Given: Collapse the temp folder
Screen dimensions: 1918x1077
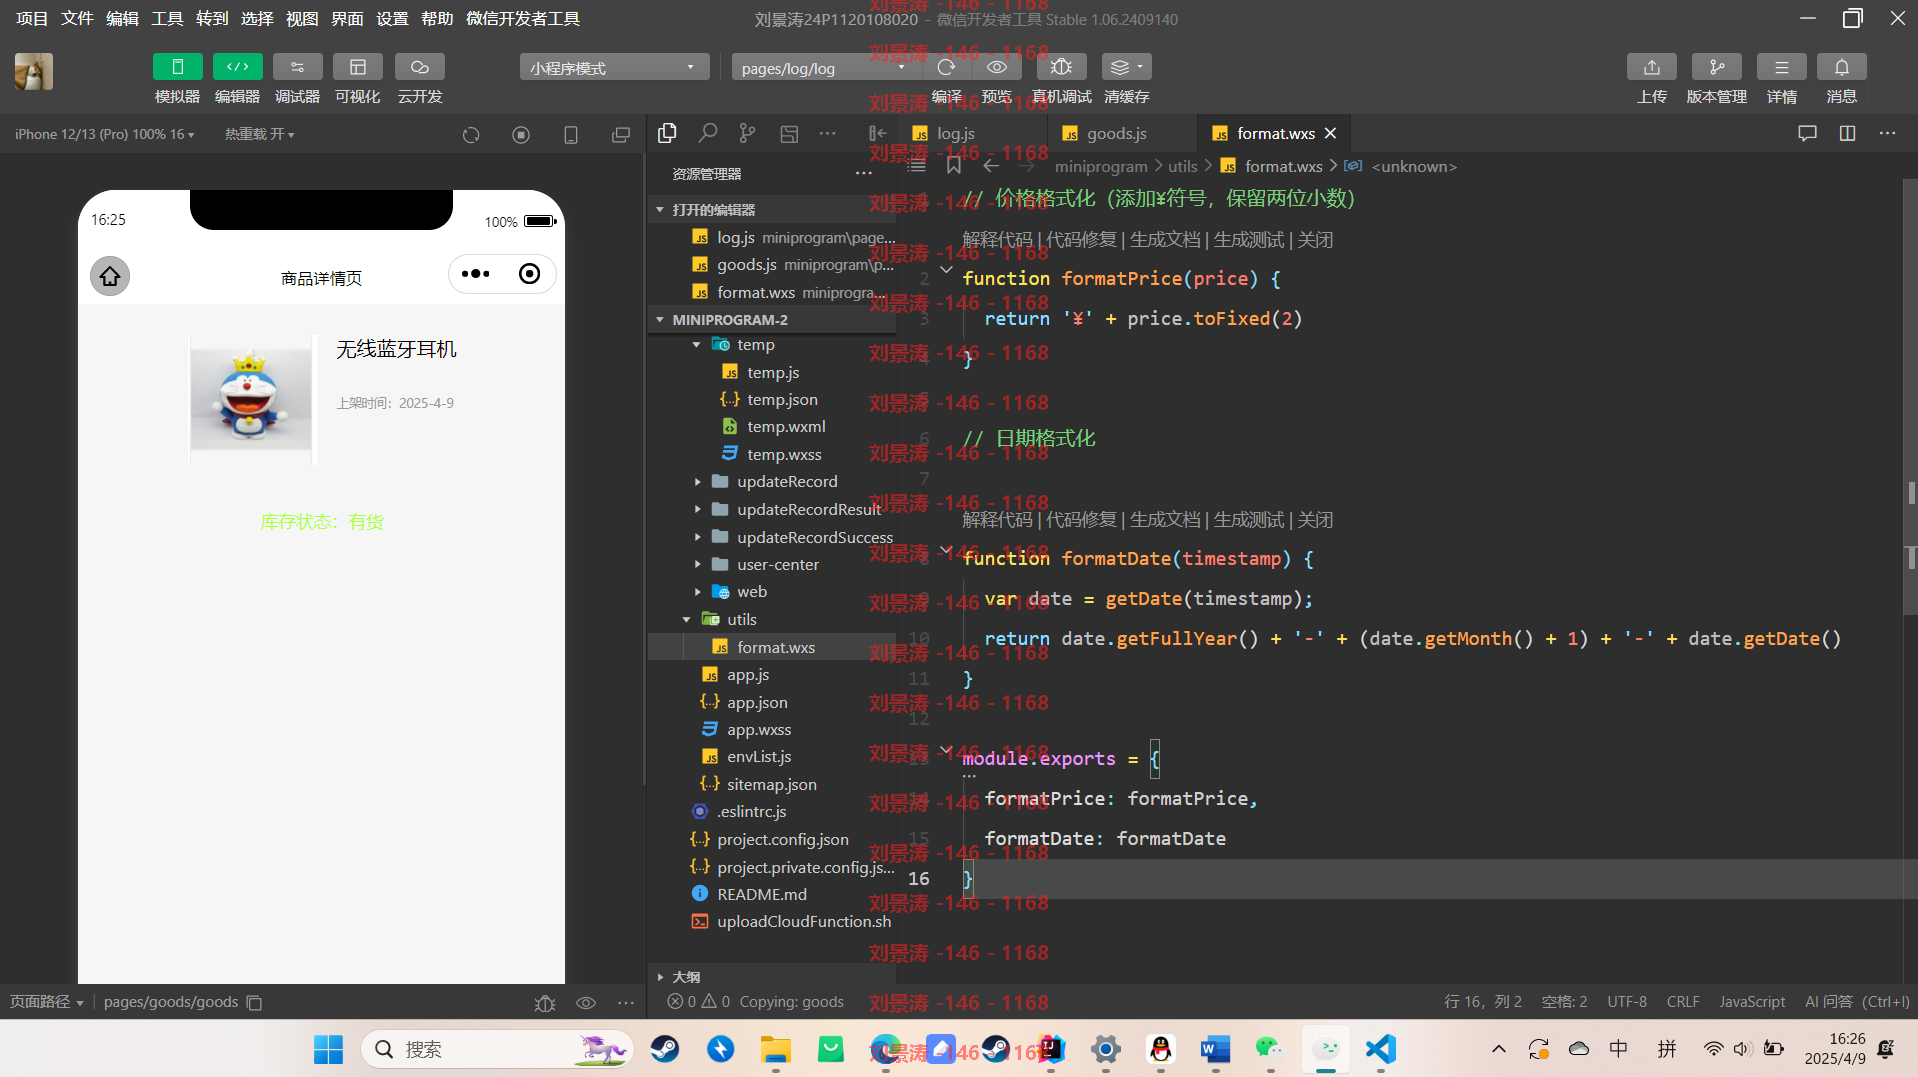Looking at the screenshot, I should tap(697, 344).
